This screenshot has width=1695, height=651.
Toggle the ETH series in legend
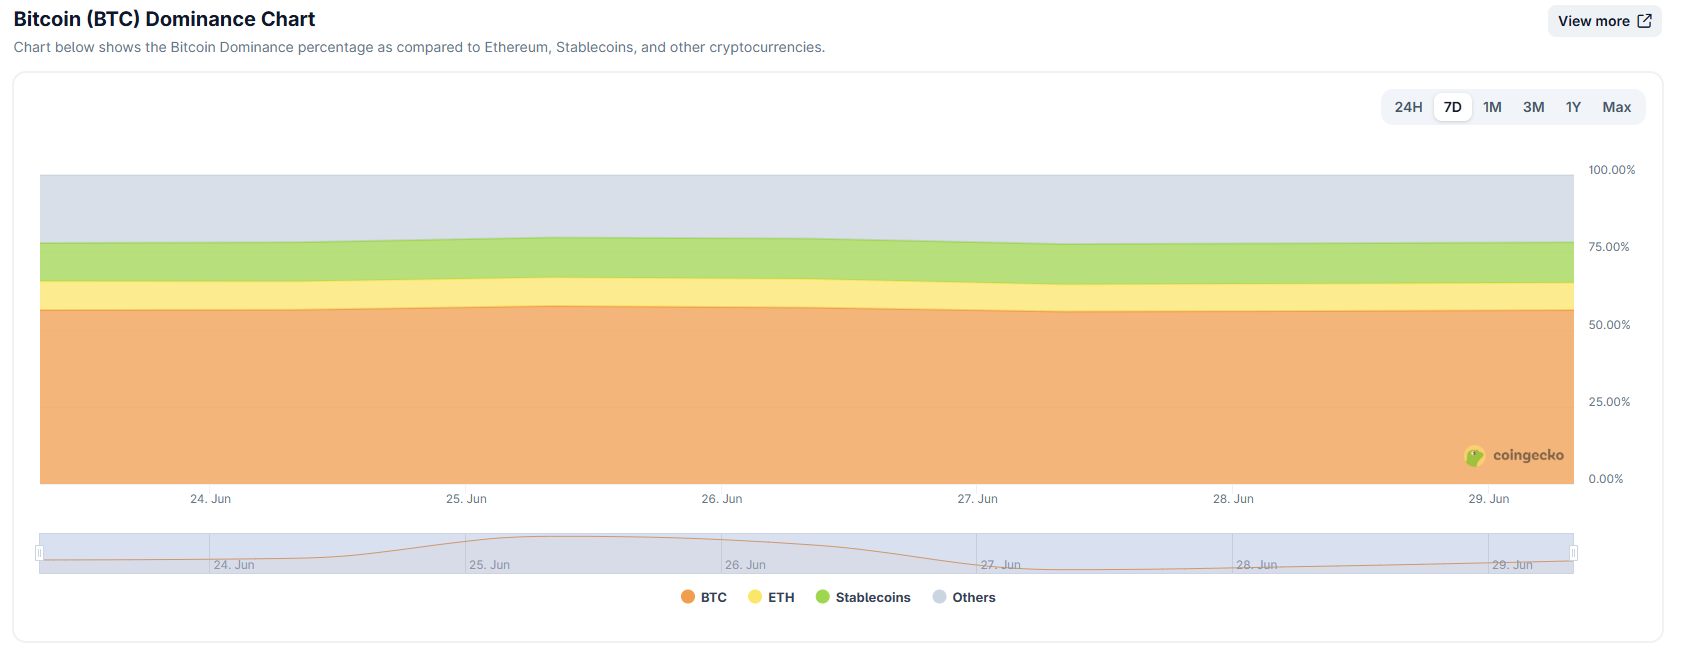click(771, 597)
